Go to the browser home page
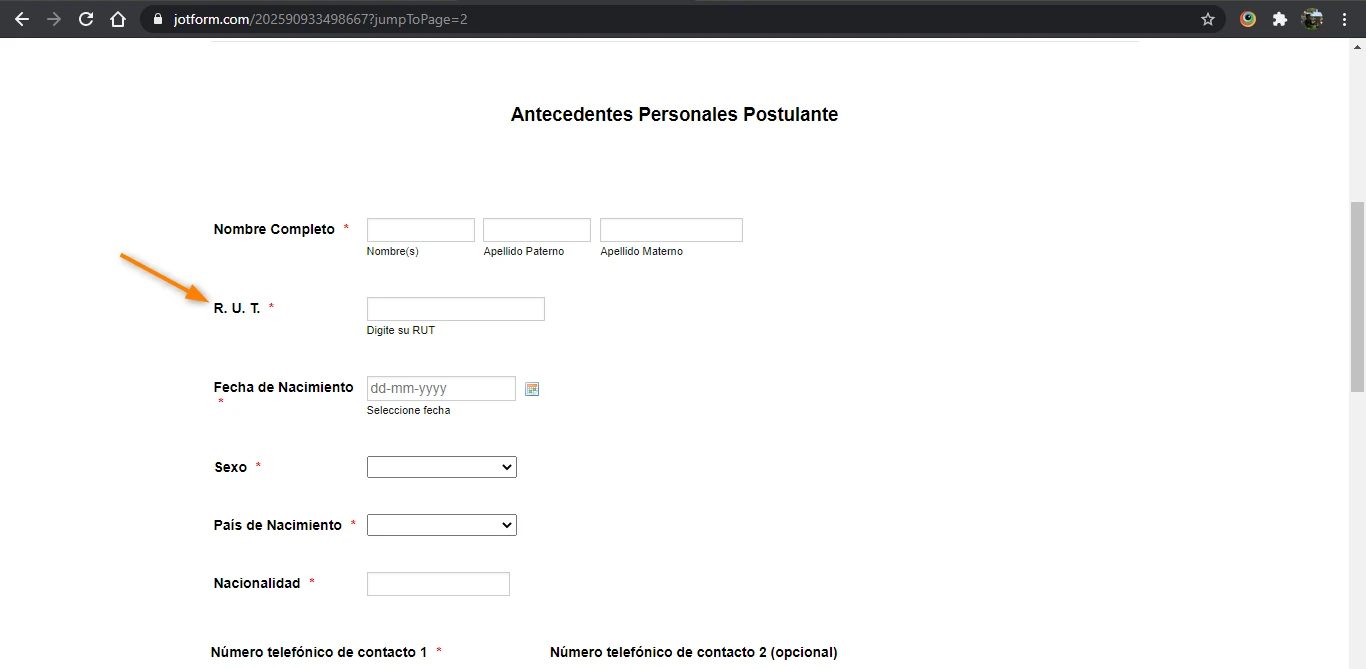This screenshot has width=1366, height=669. coord(118,19)
